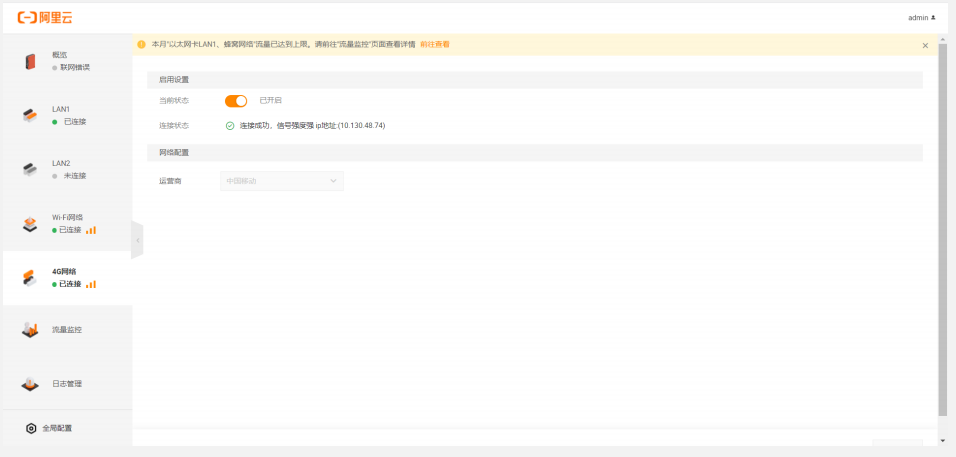Click the 前往查看 link in warning banner
Viewport: 956px width, 457px height.
coord(435,45)
